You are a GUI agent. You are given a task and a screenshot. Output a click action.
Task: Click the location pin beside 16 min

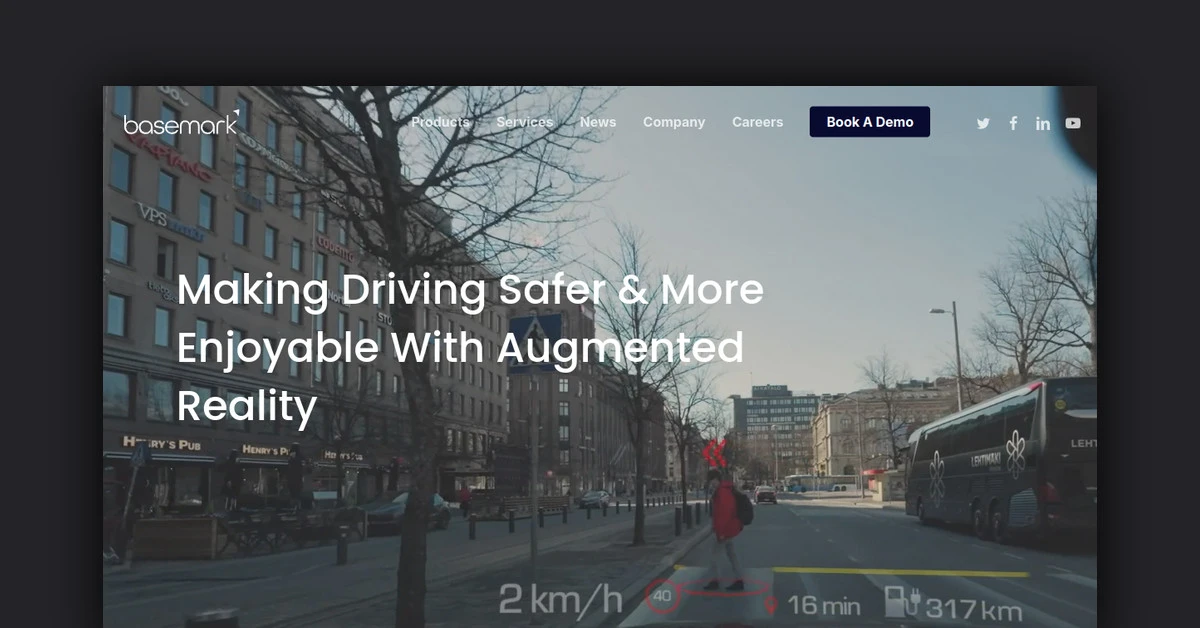tap(771, 605)
